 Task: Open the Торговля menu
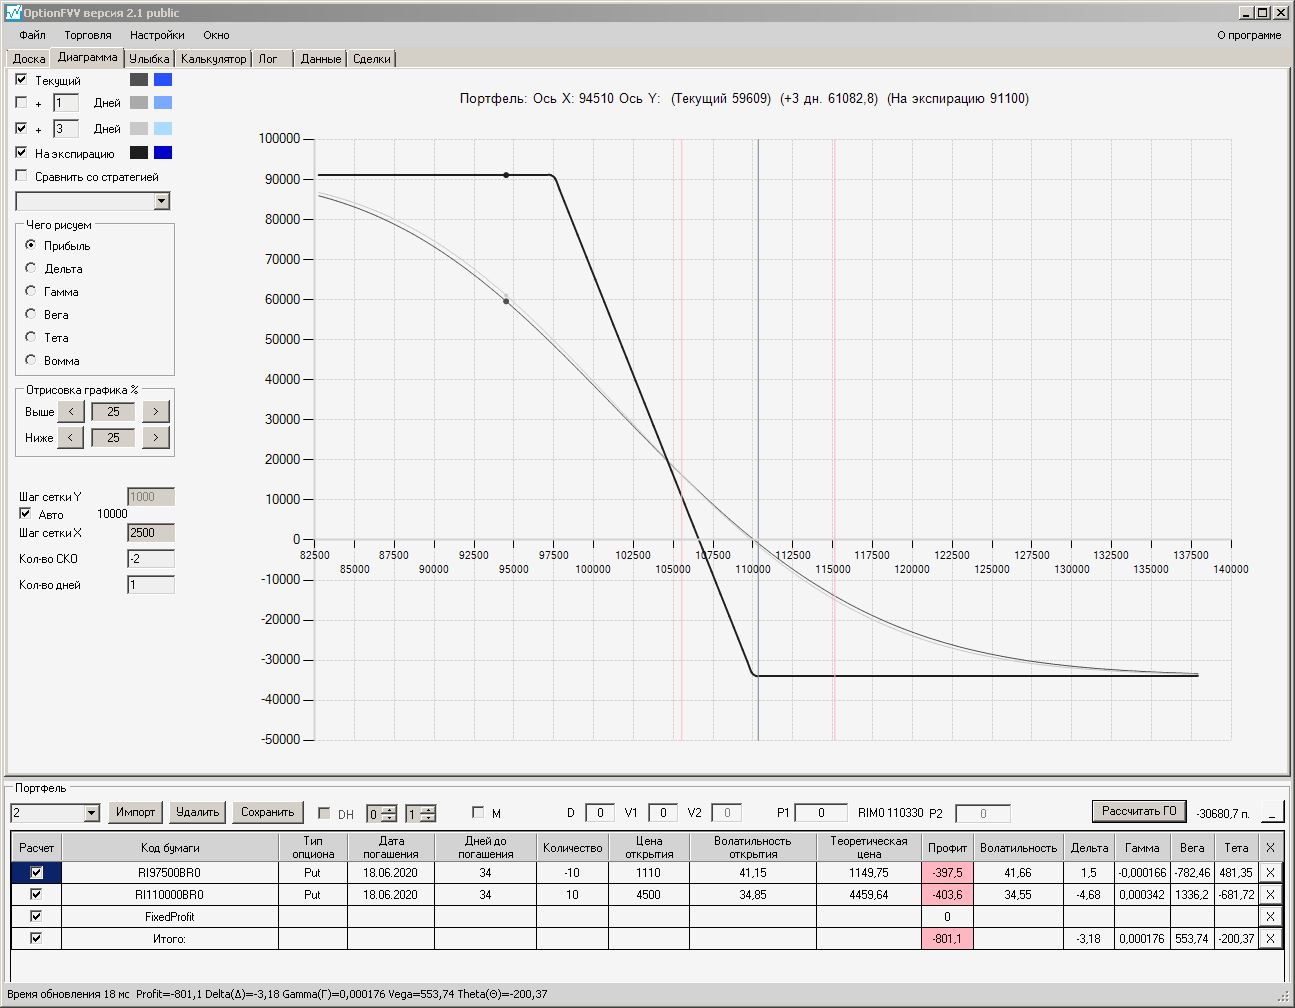[x=88, y=35]
